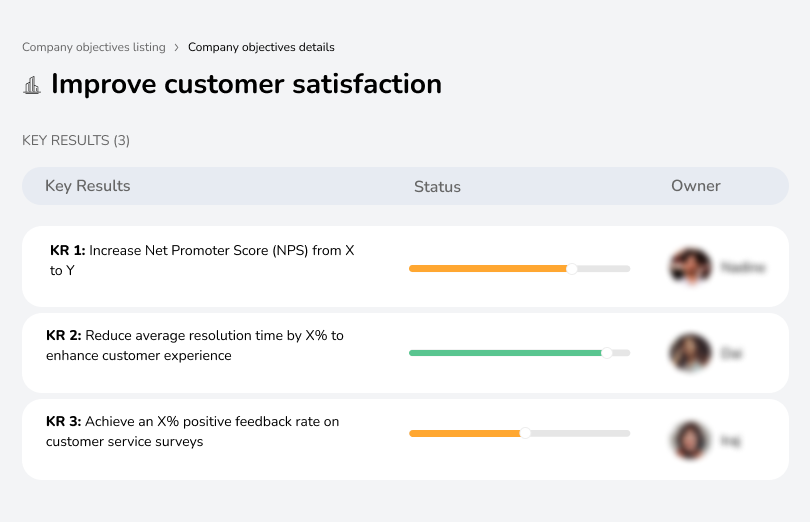Click the Status column header
Screen dimensions: 810x522
pyautogui.click(x=437, y=187)
